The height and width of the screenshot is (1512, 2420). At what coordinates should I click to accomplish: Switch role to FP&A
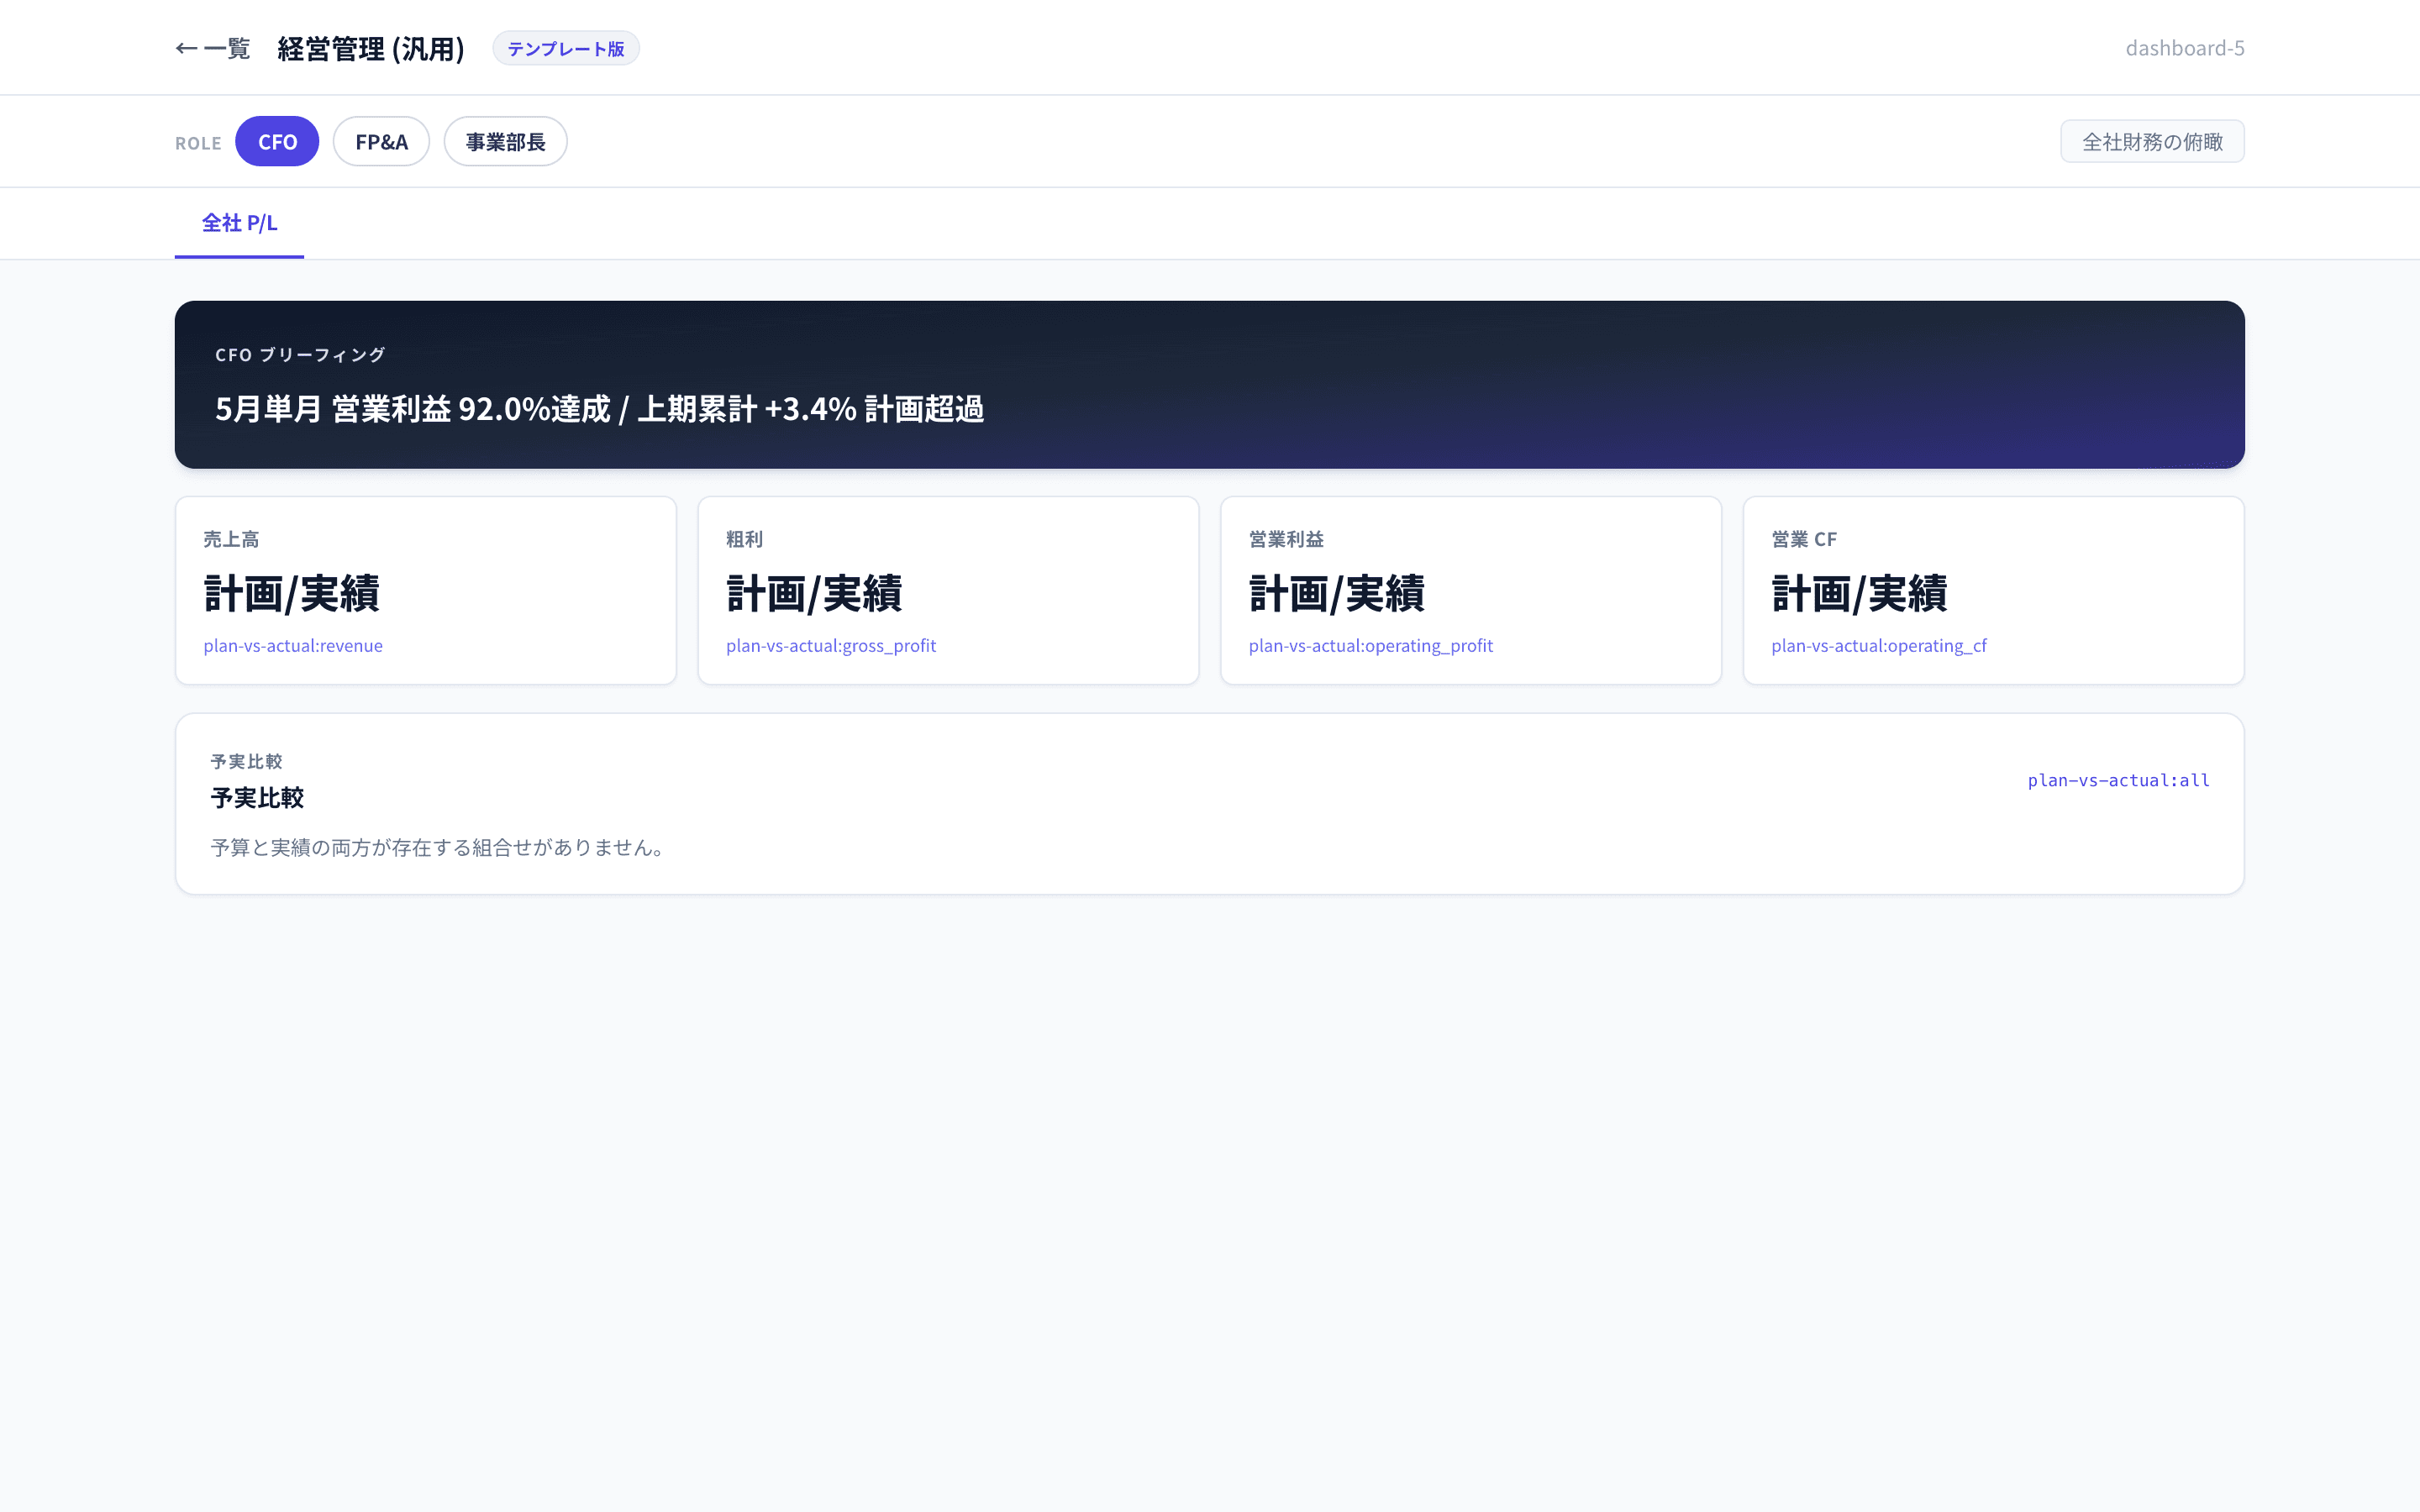[x=381, y=141]
